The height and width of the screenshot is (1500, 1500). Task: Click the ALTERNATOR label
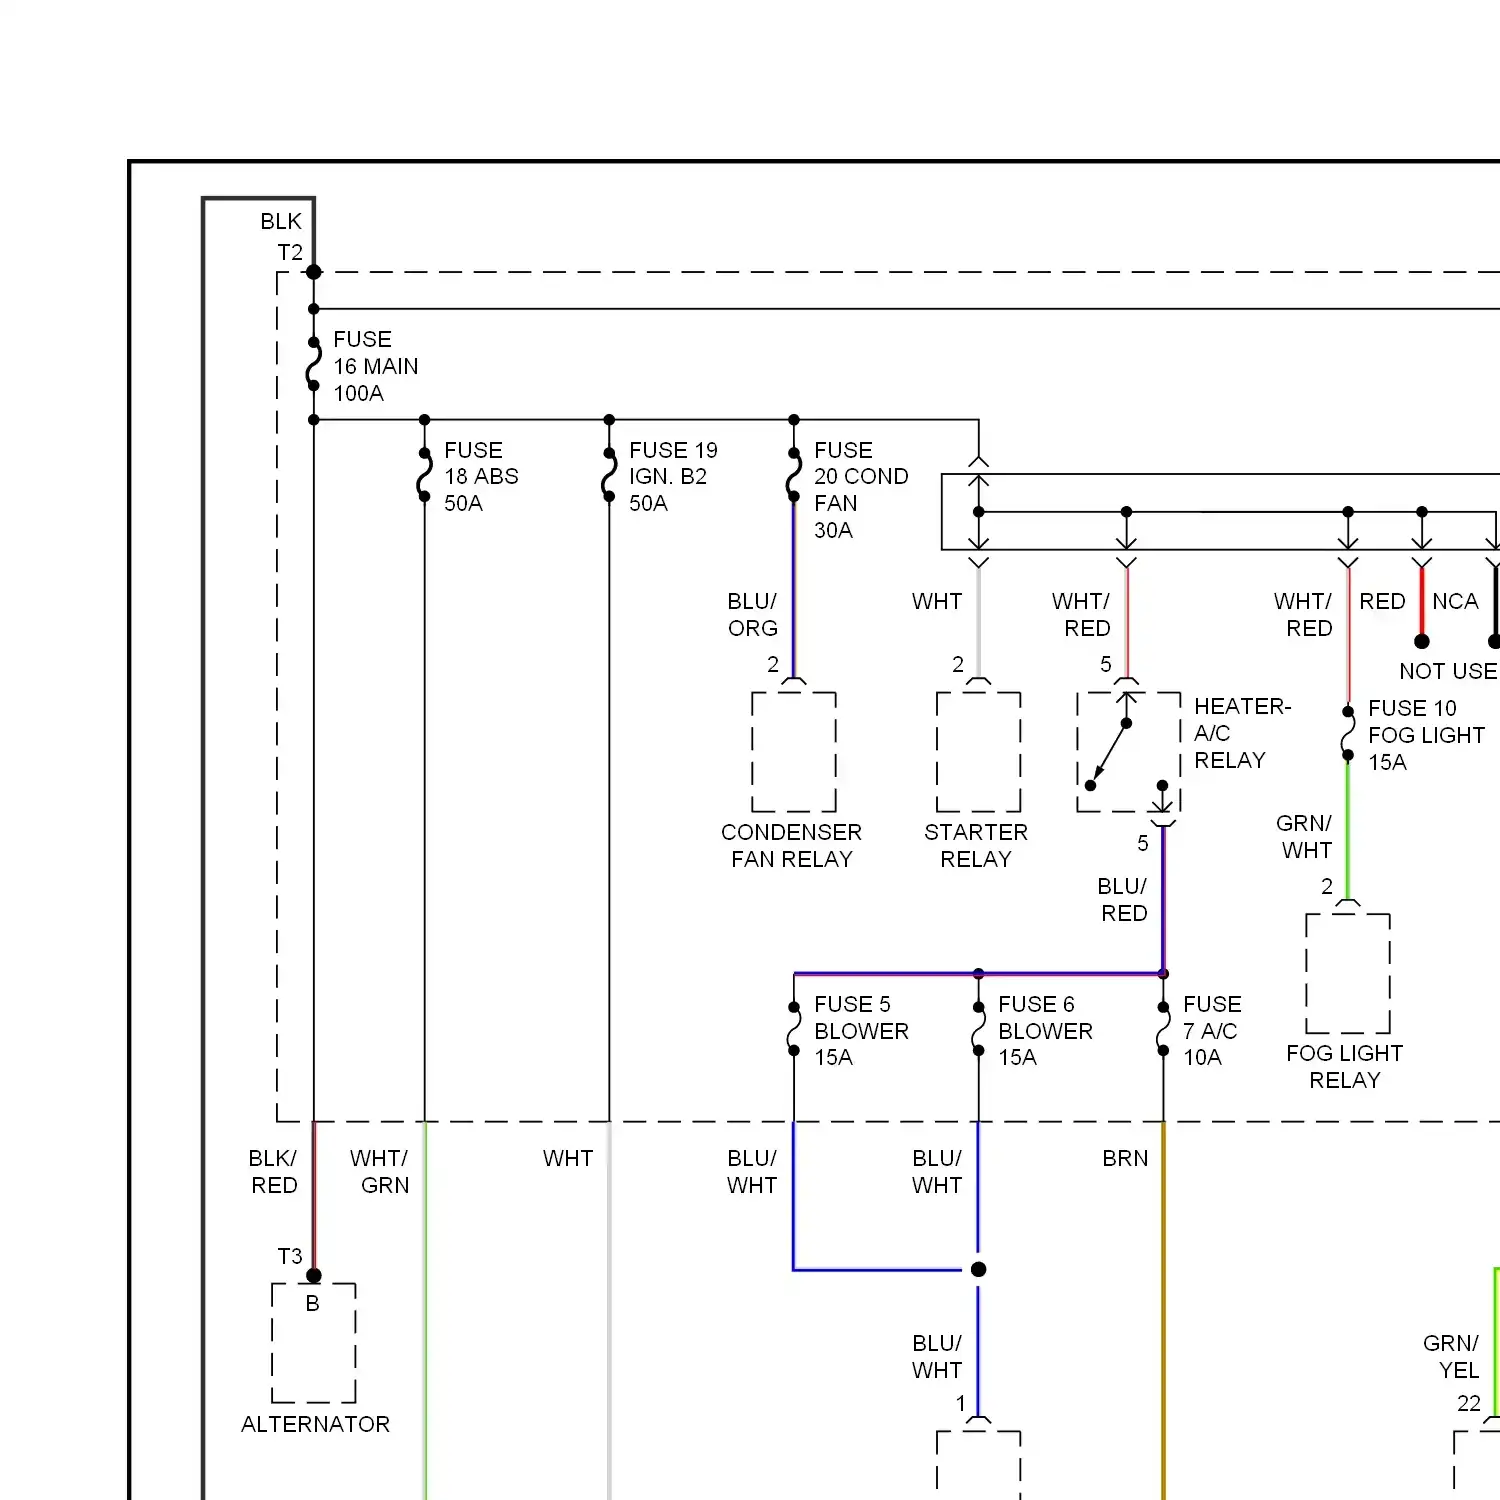click(315, 1424)
